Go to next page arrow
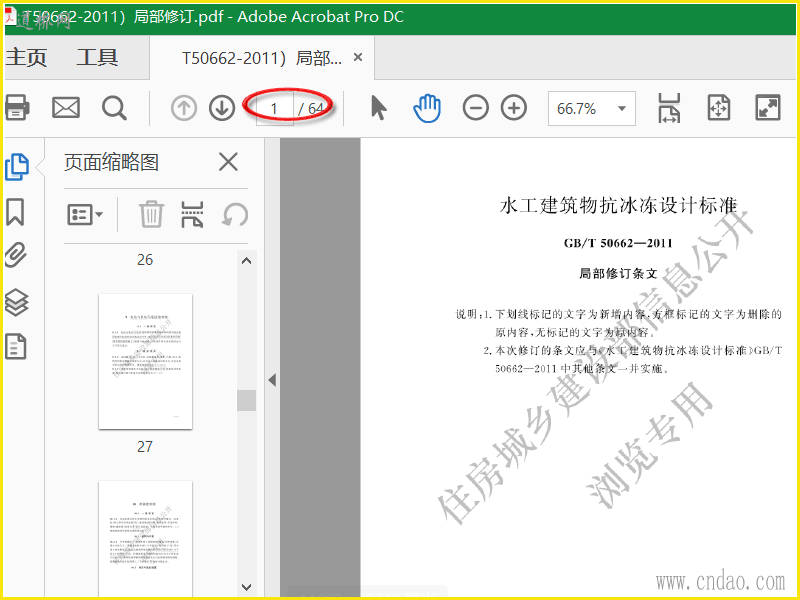The height and width of the screenshot is (600, 800). (222, 108)
